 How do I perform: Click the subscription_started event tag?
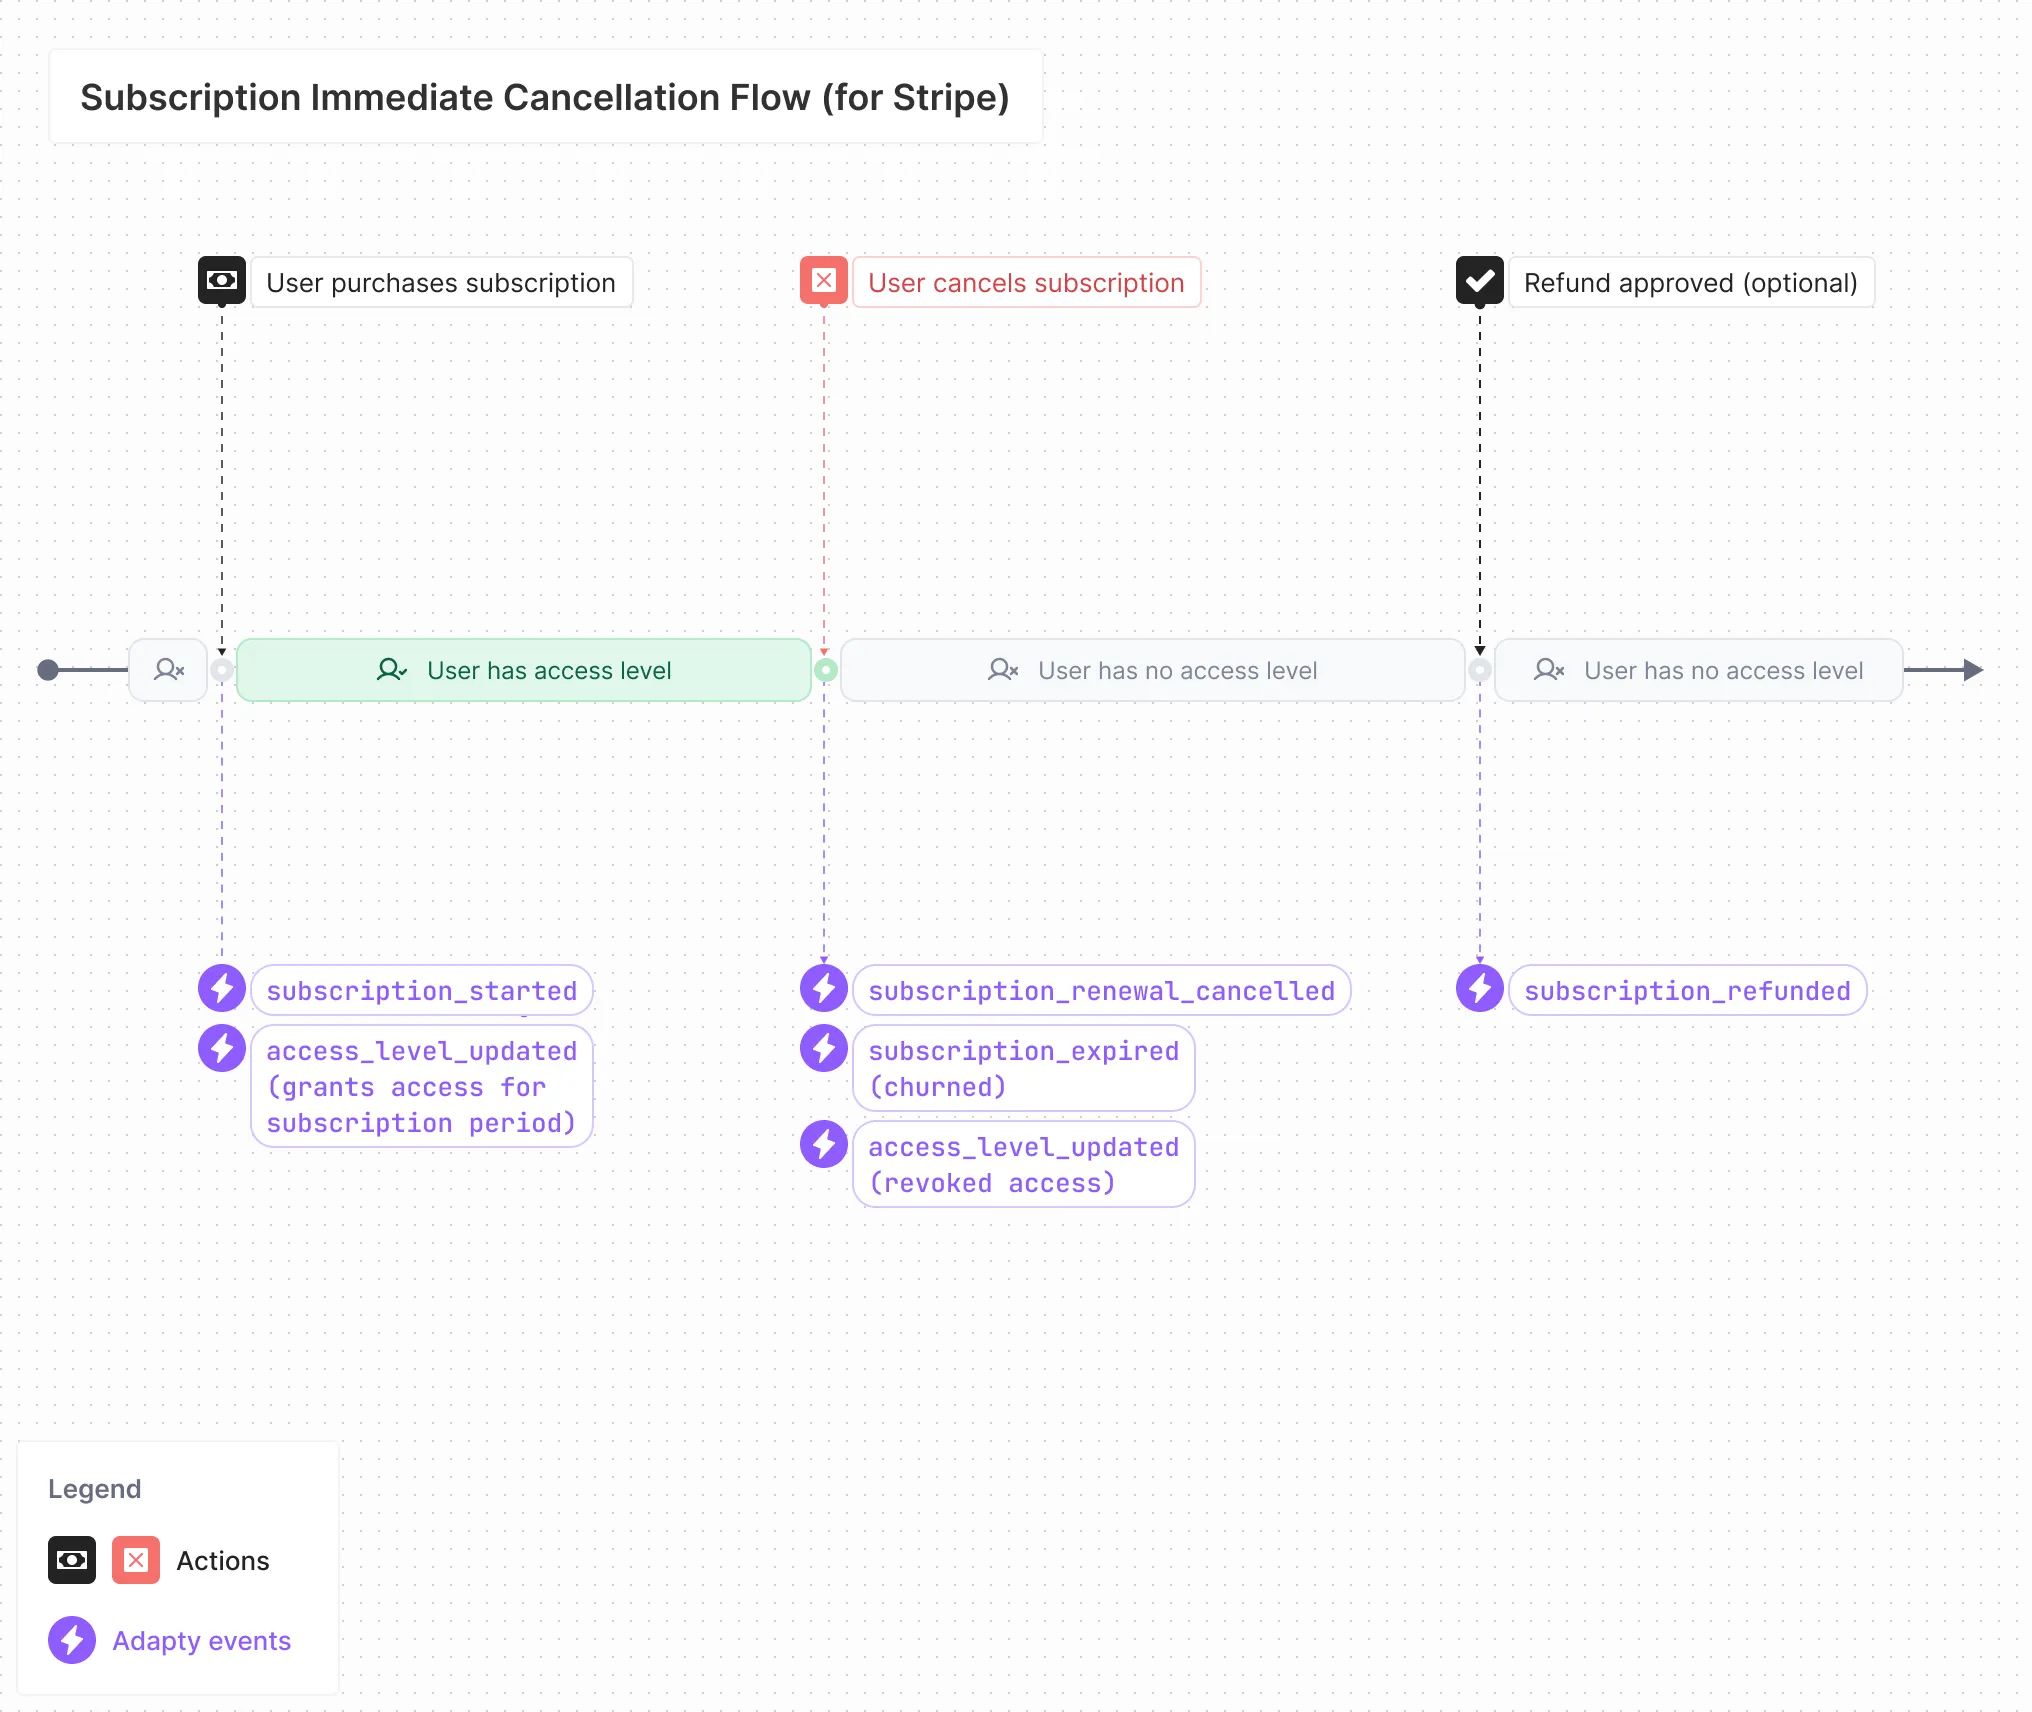coord(422,991)
